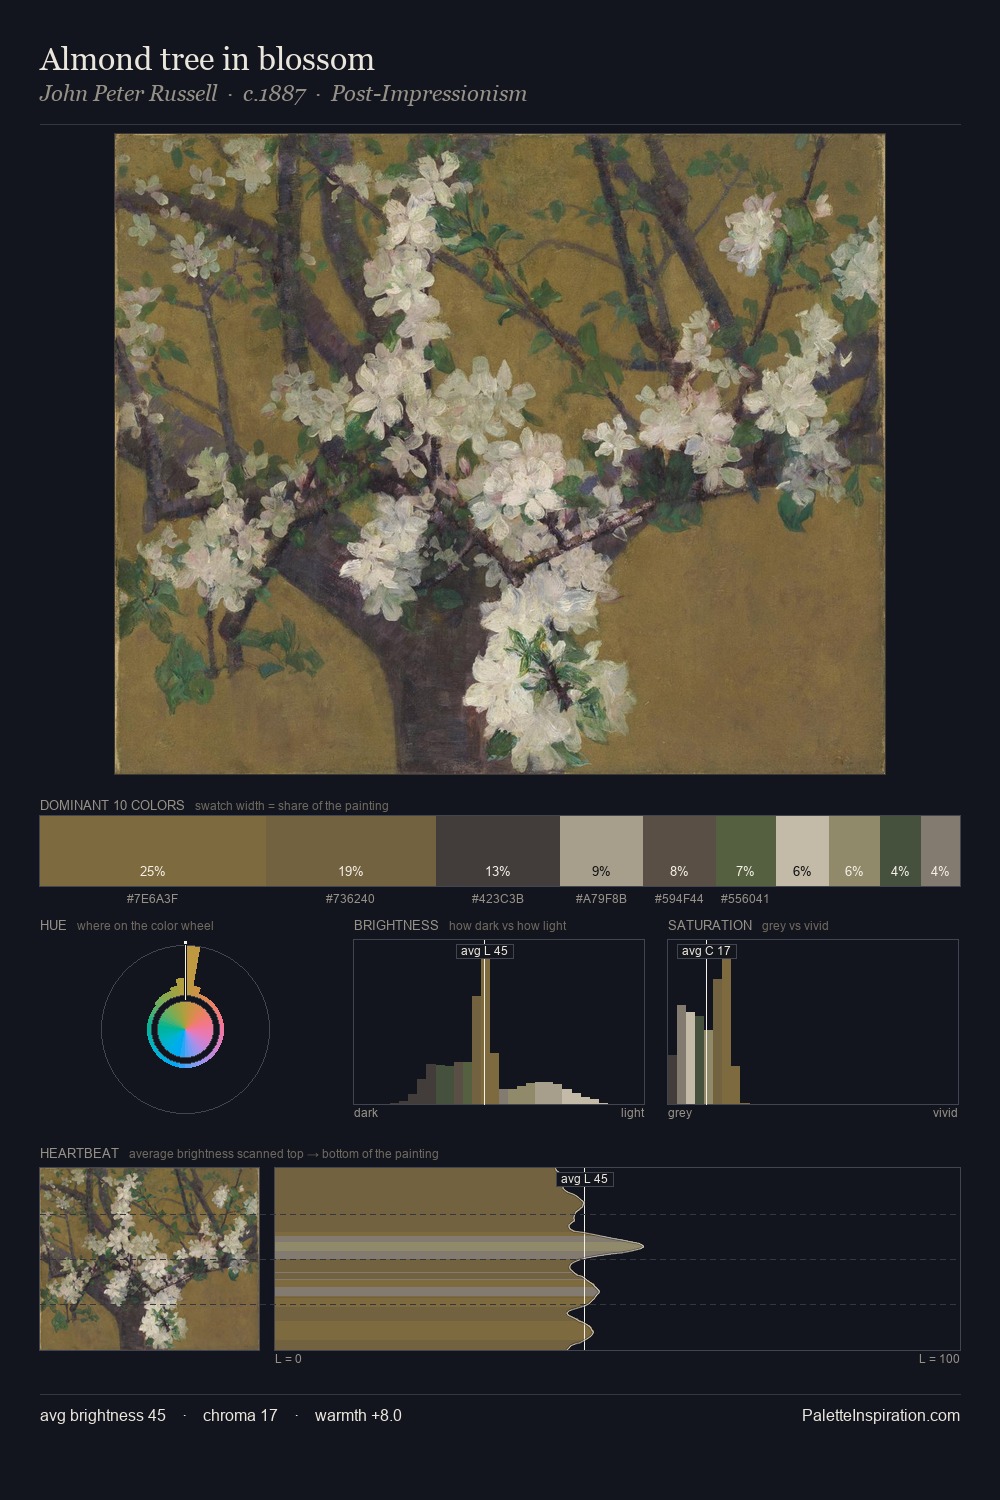
Task: Pick the 6% khaki swatch
Action: 854,851
